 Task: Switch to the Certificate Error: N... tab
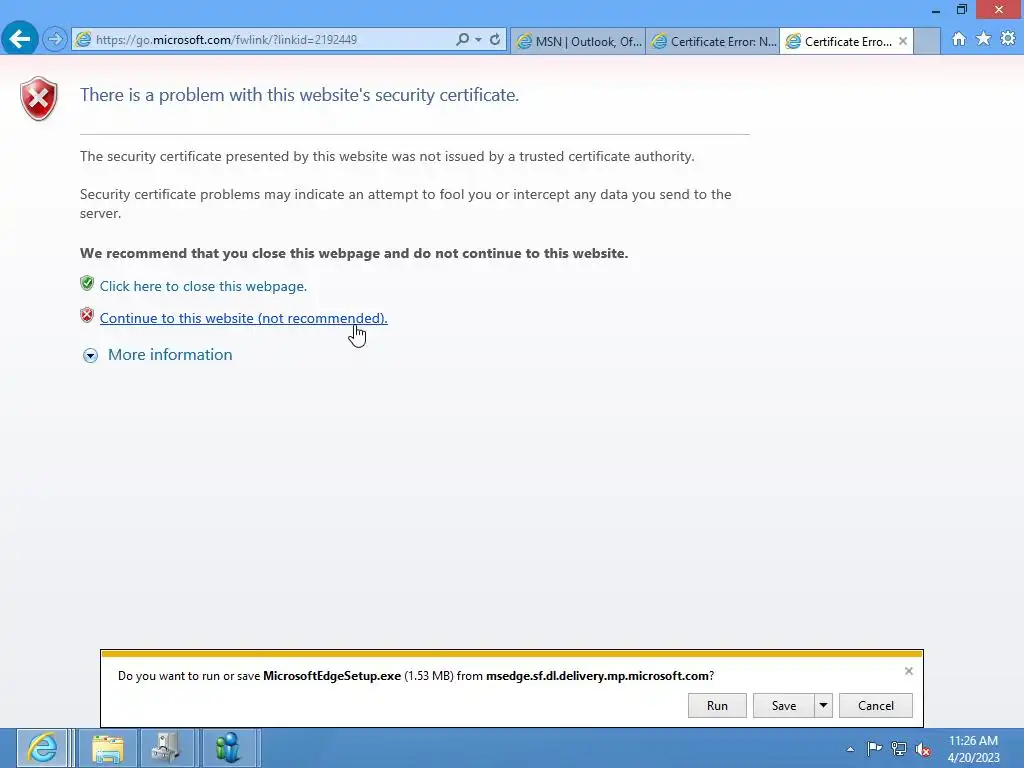click(x=712, y=41)
